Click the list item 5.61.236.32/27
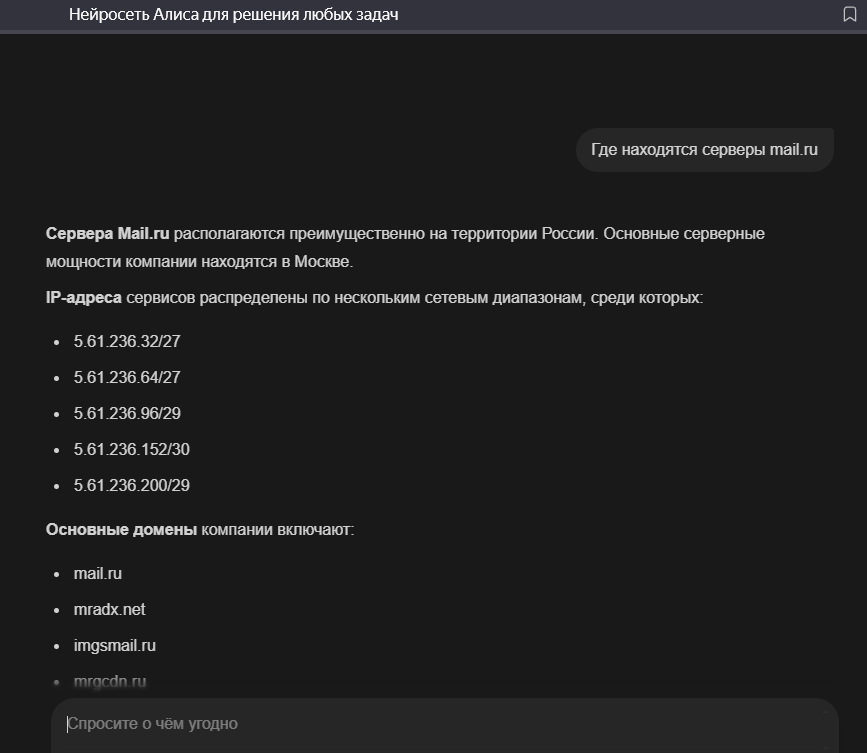The image size is (867, 753). tap(127, 342)
